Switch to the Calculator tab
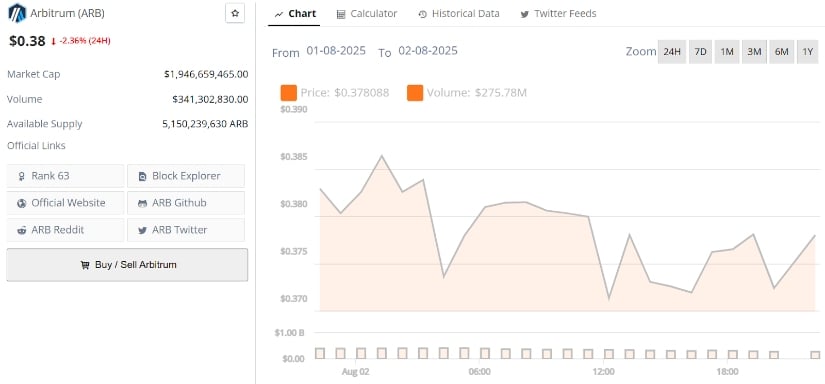The image size is (825, 384). (367, 14)
